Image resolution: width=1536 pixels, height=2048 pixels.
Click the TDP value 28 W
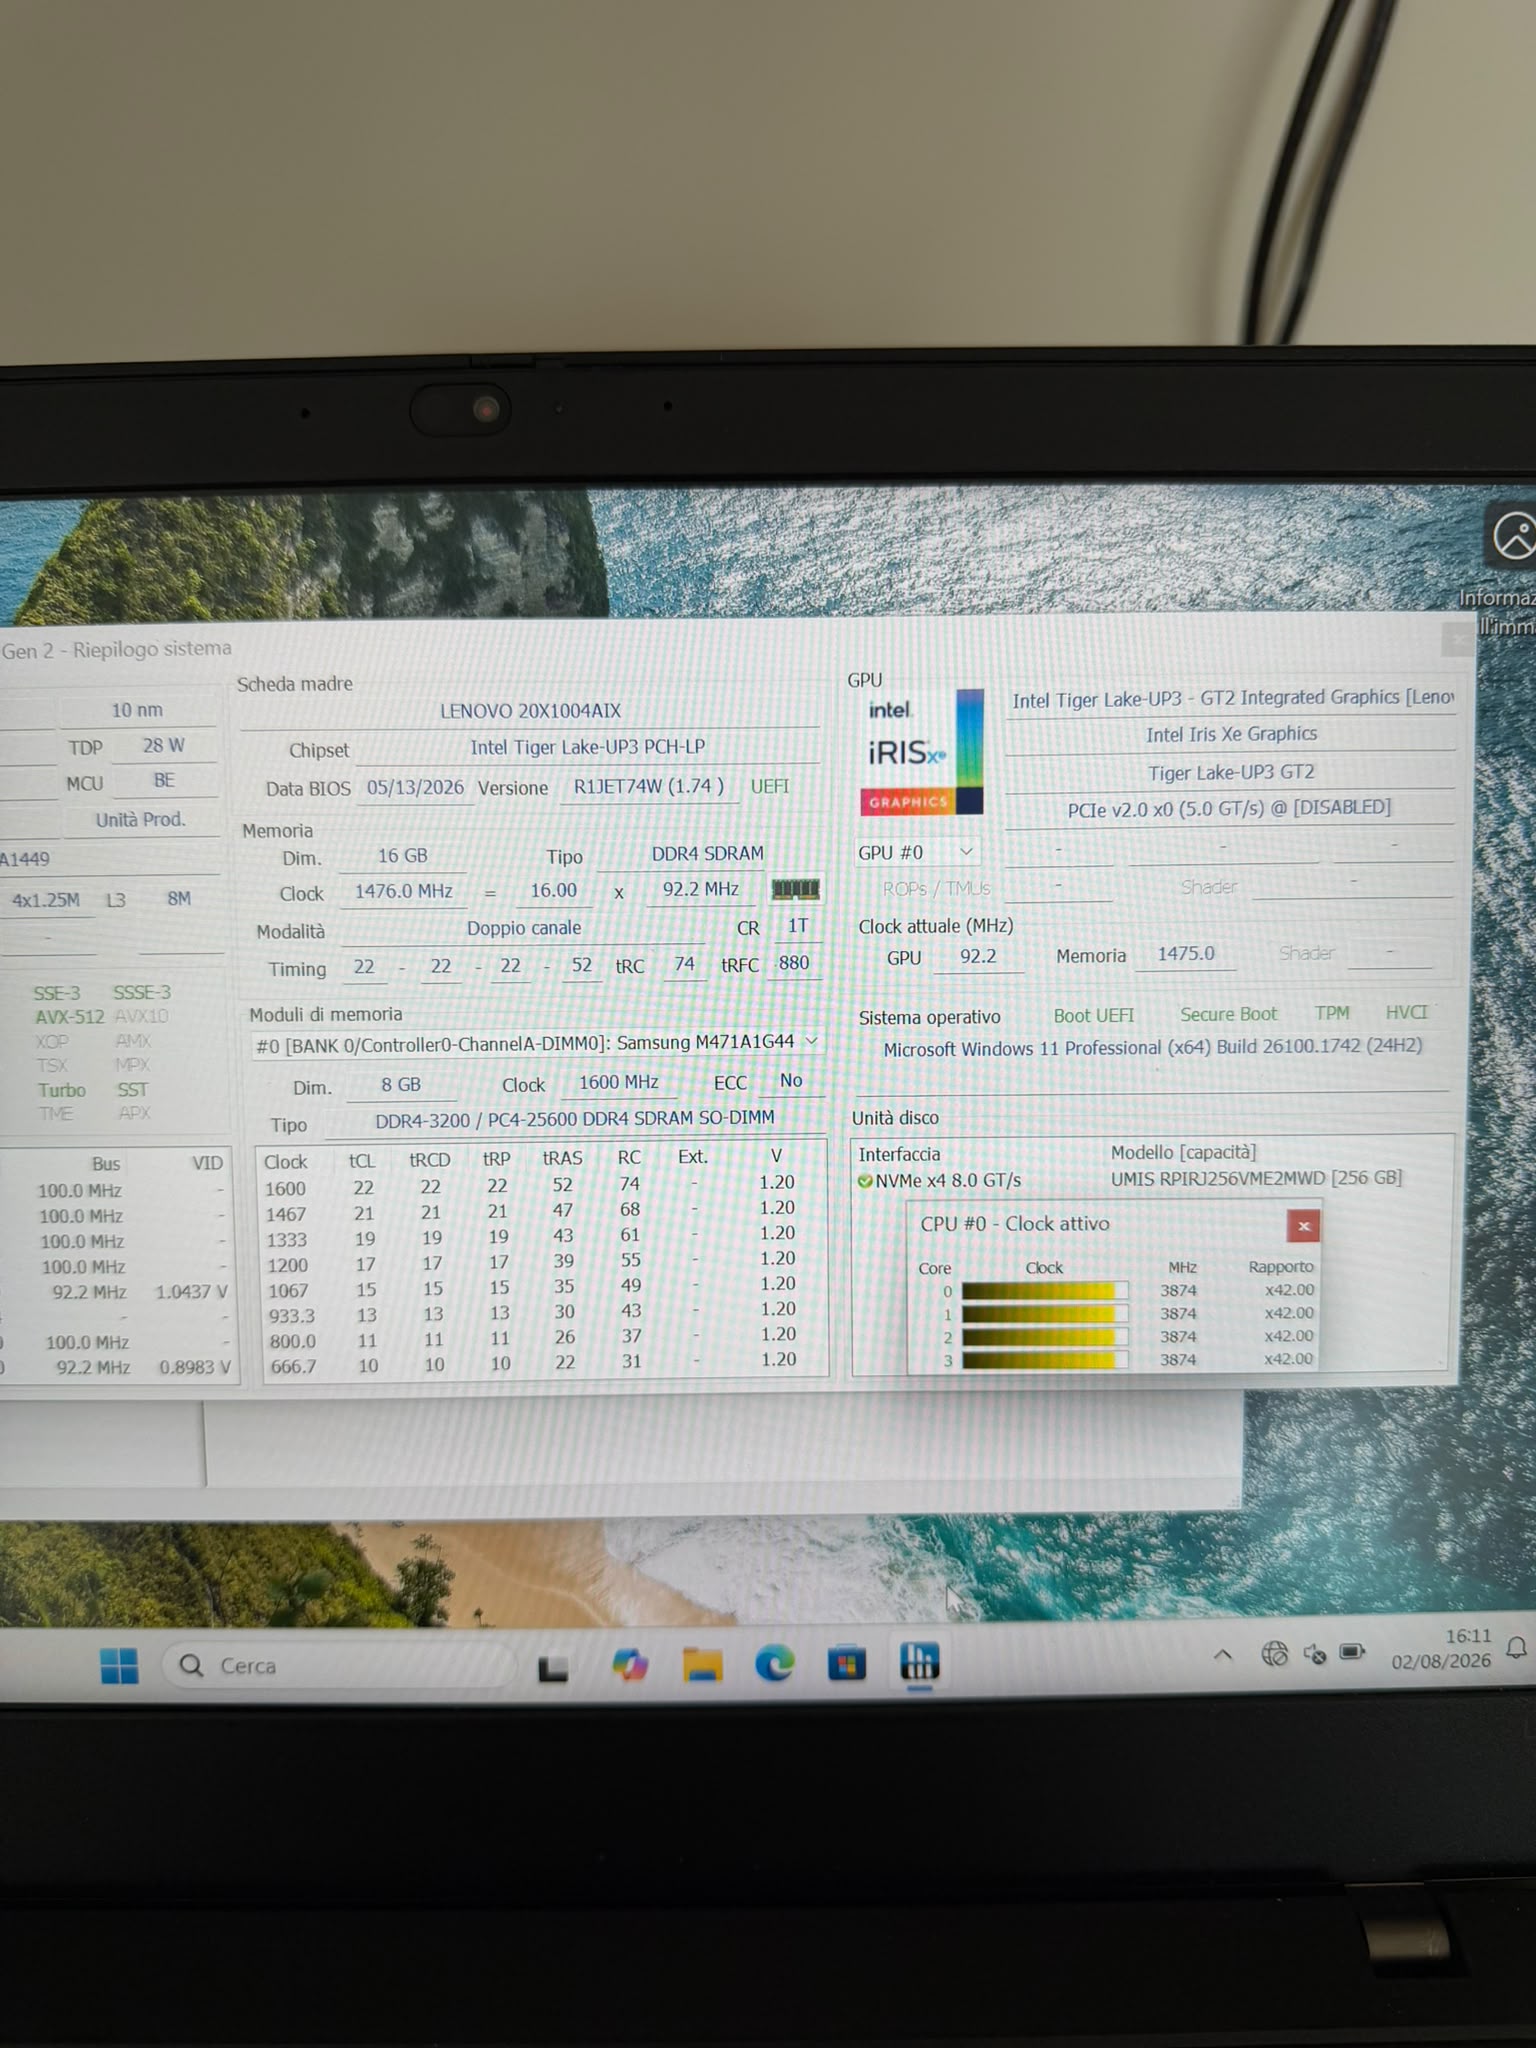coord(163,746)
